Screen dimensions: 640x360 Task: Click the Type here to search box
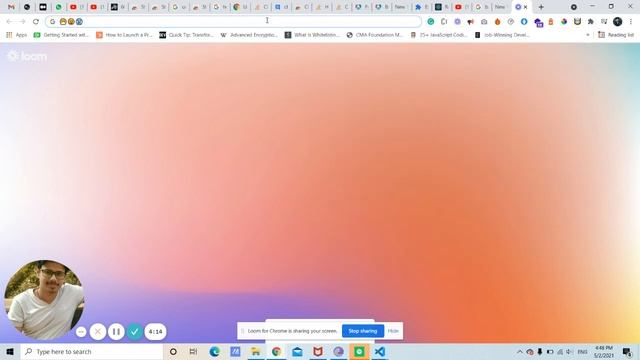point(92,351)
